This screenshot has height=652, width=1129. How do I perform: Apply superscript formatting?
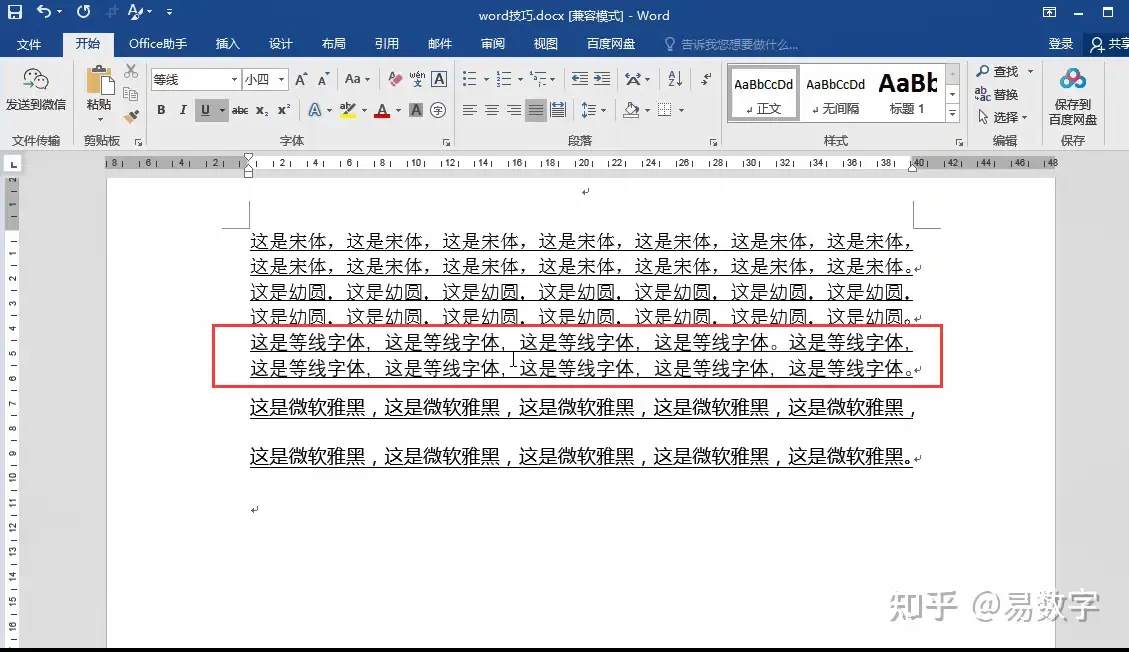(283, 110)
